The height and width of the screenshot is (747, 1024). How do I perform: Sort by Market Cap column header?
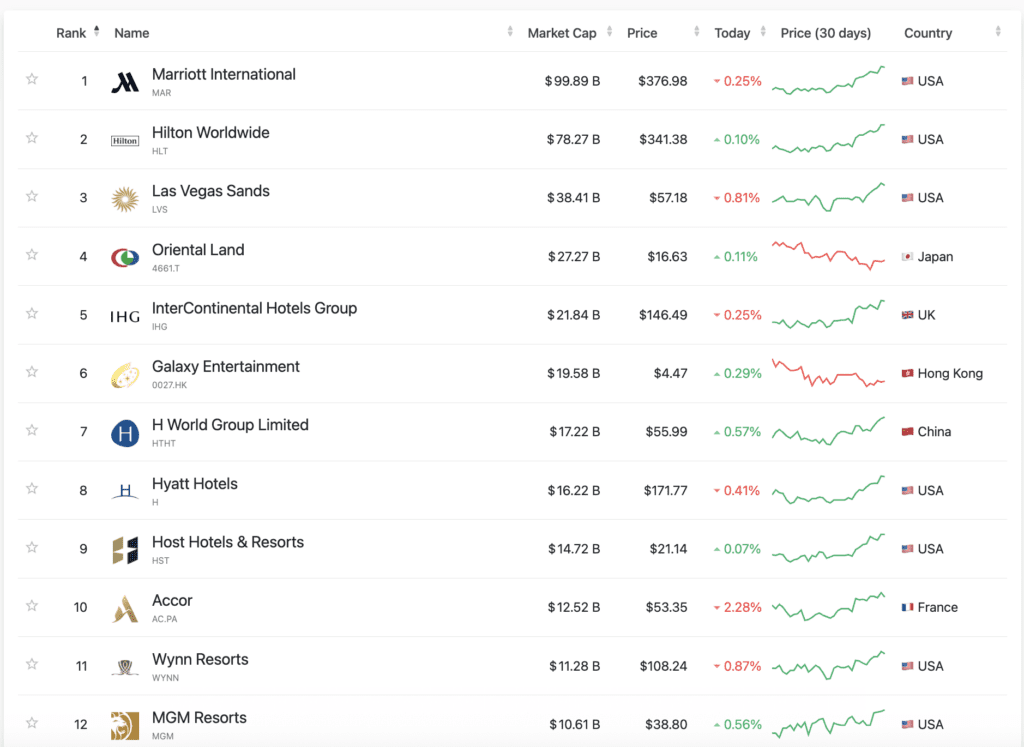click(x=561, y=33)
